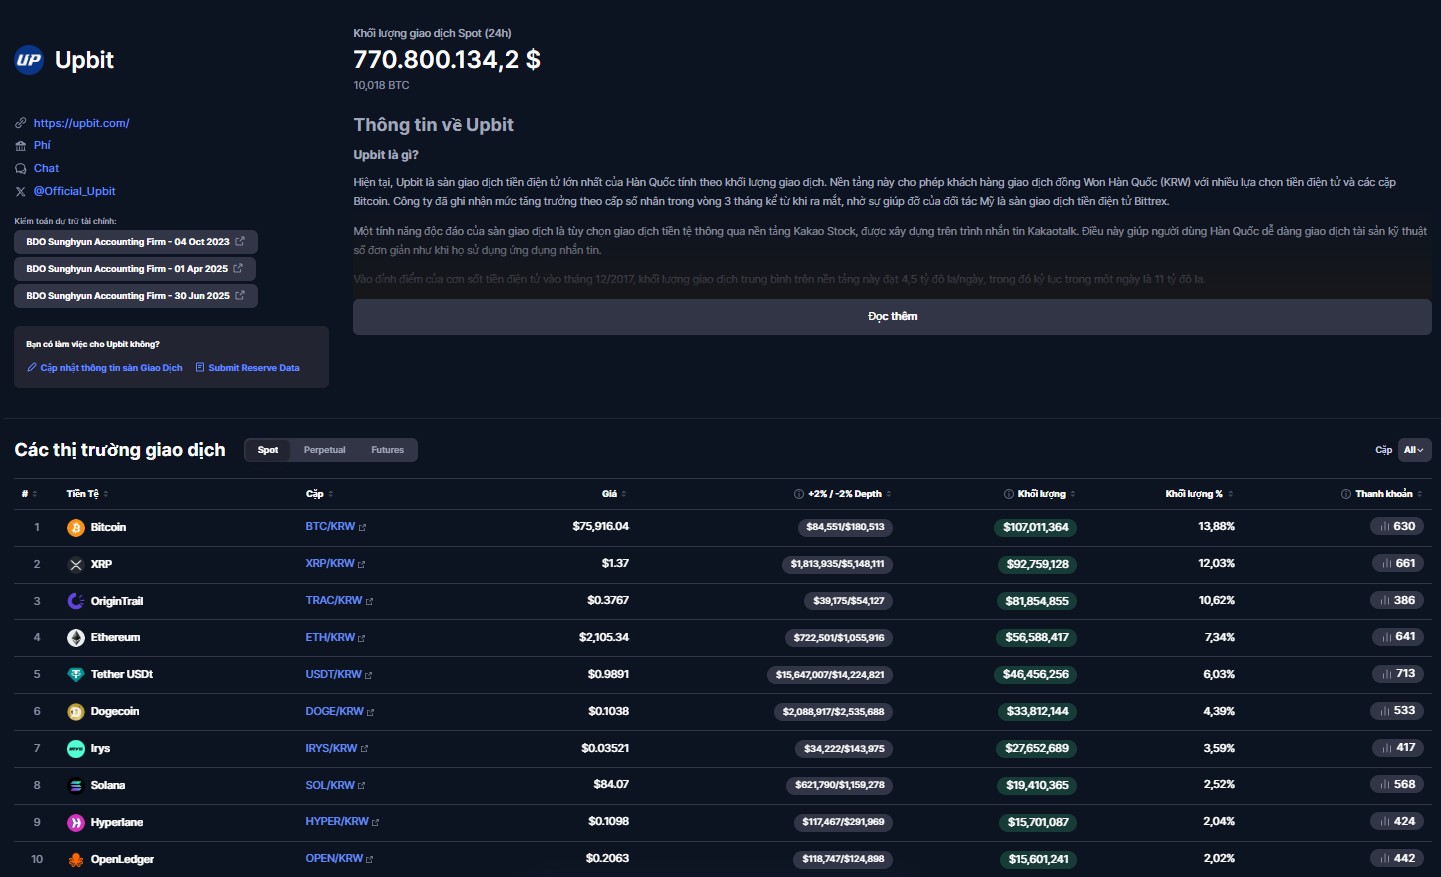1441x877 pixels.
Task: Sort by Khối lượng column
Action: tap(1046, 494)
